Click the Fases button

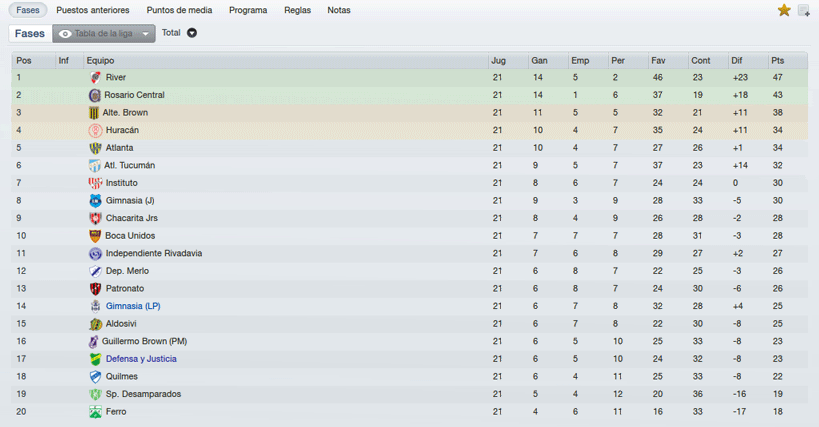[x=30, y=33]
